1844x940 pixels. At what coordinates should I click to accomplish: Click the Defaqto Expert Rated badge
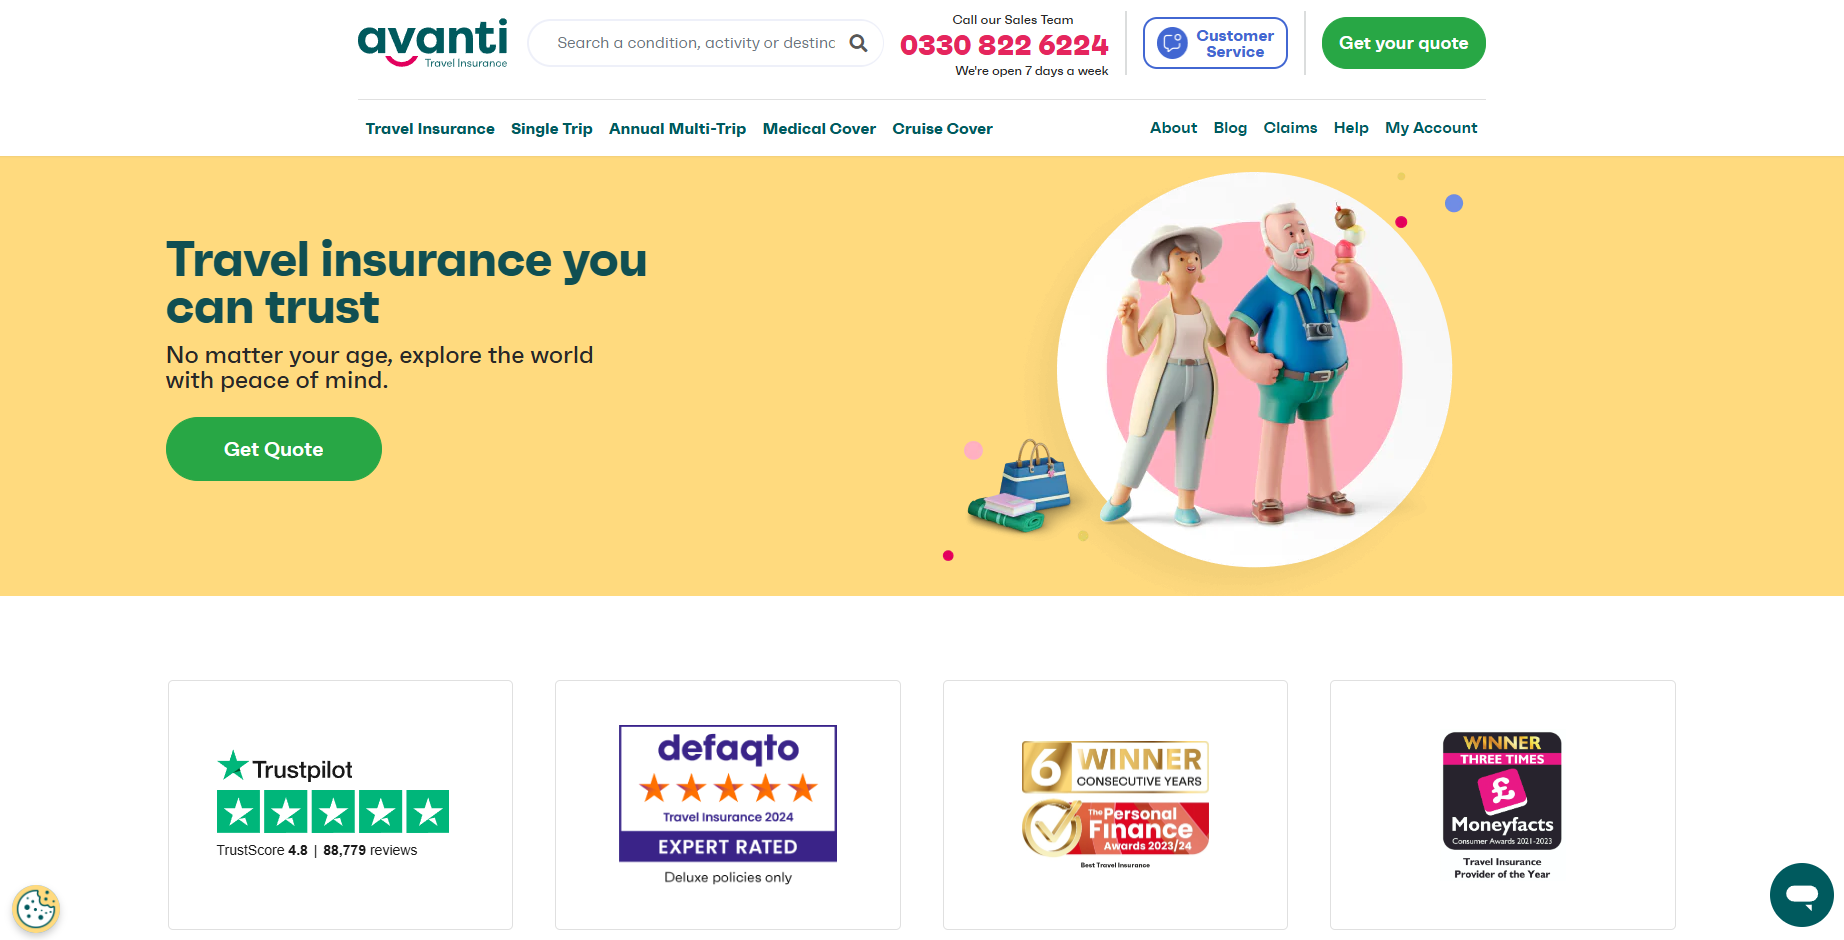(728, 793)
